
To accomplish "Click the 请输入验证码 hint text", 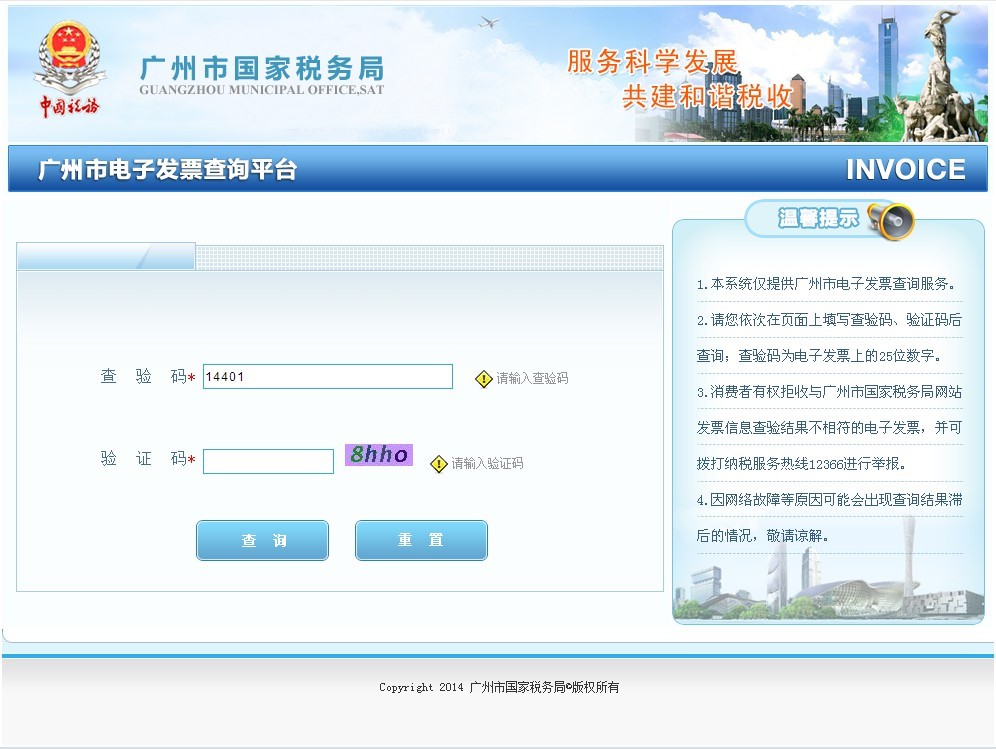I will 487,463.
